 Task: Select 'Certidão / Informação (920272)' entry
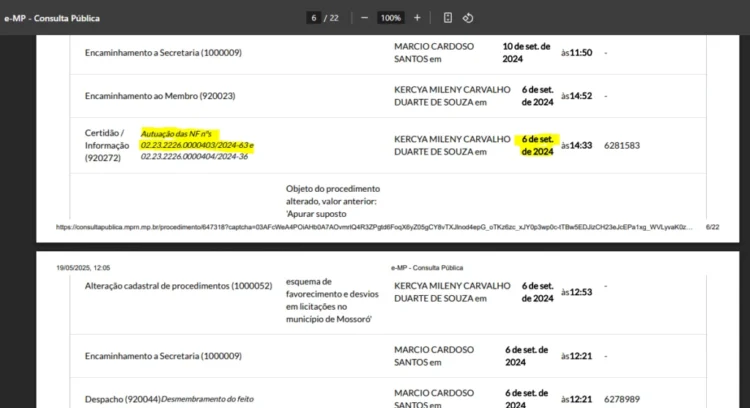[x=107, y=145]
